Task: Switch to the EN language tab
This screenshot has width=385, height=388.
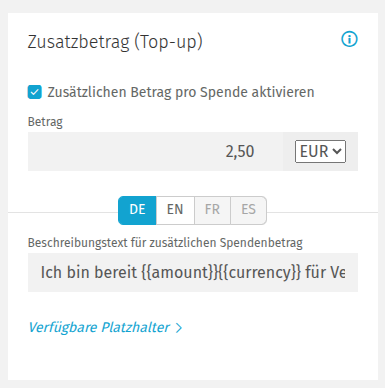Action: pos(175,210)
